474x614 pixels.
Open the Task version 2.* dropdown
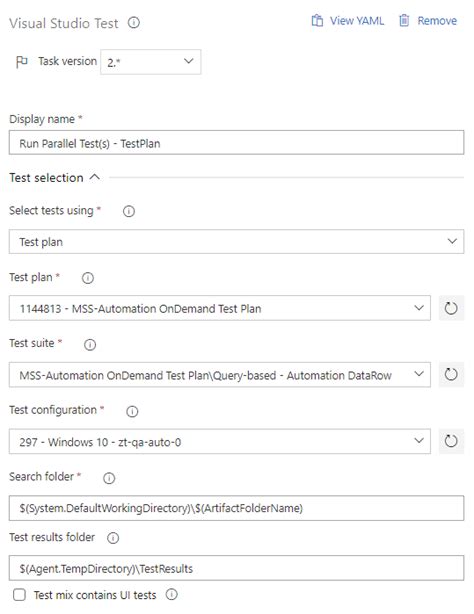click(151, 62)
